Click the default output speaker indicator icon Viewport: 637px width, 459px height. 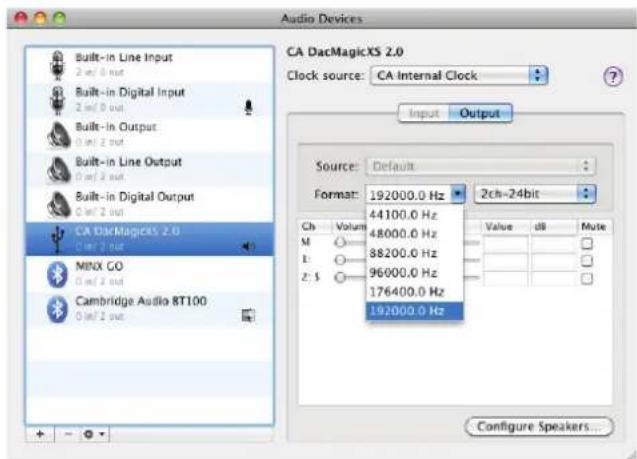click(248, 246)
